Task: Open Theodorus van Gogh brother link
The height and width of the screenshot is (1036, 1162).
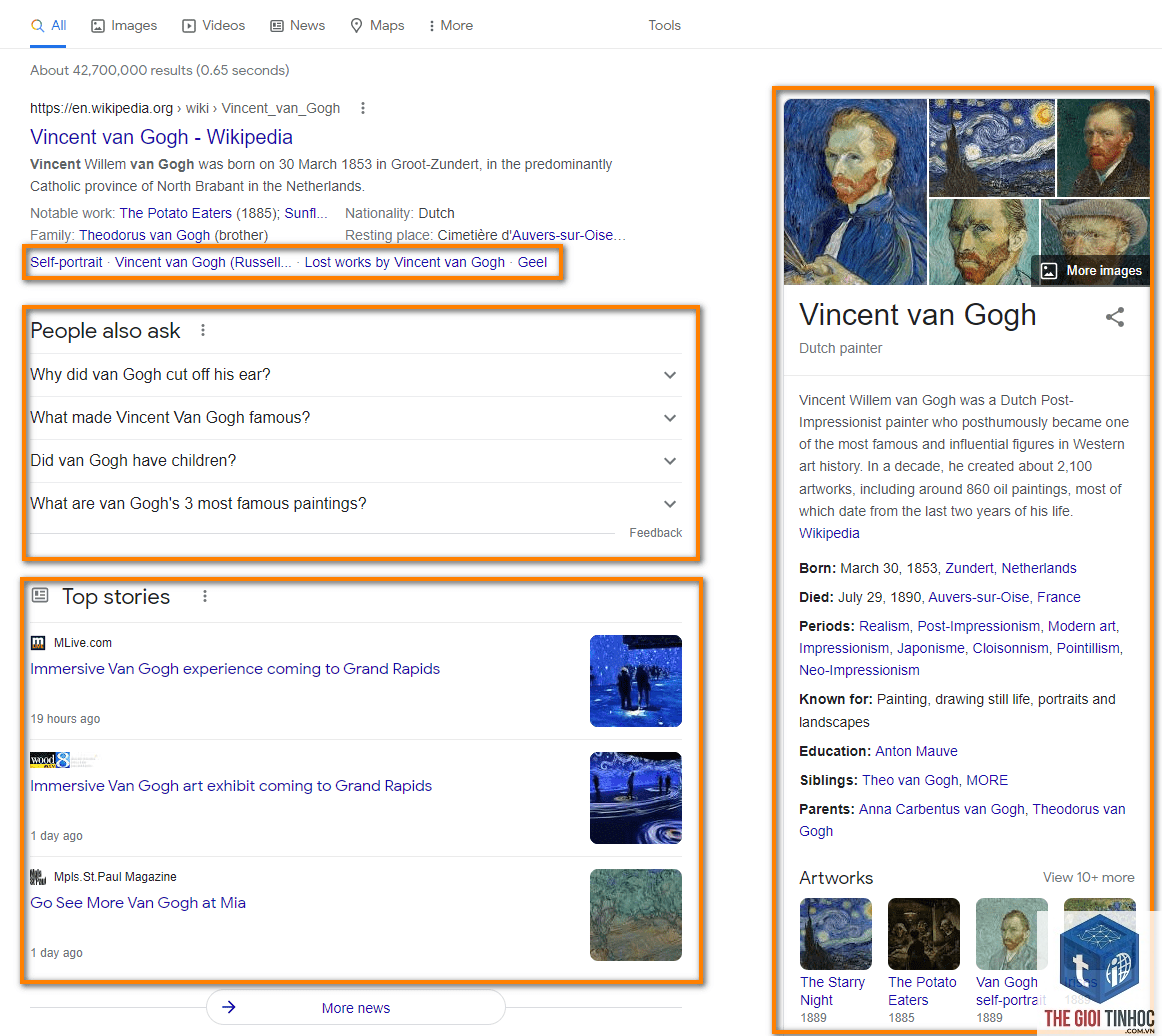Action: coord(145,235)
